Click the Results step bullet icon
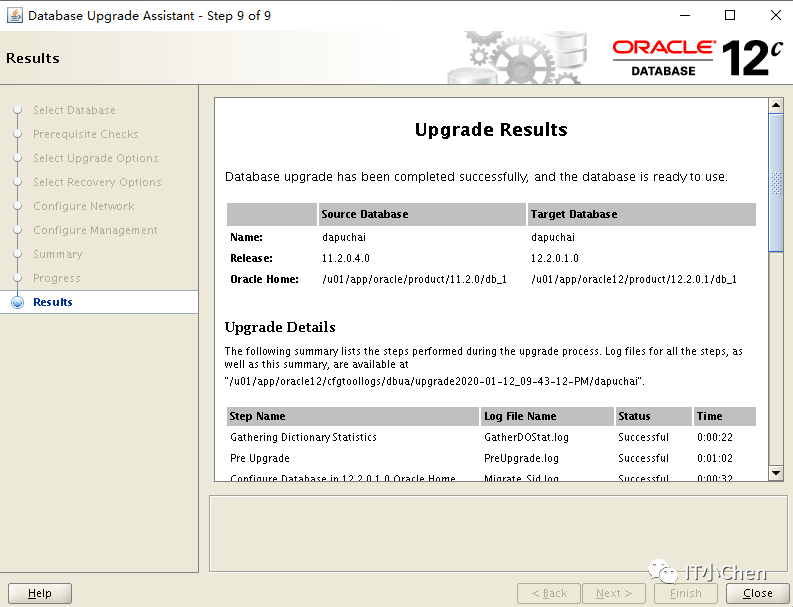This screenshot has height=607, width=793. point(18,302)
